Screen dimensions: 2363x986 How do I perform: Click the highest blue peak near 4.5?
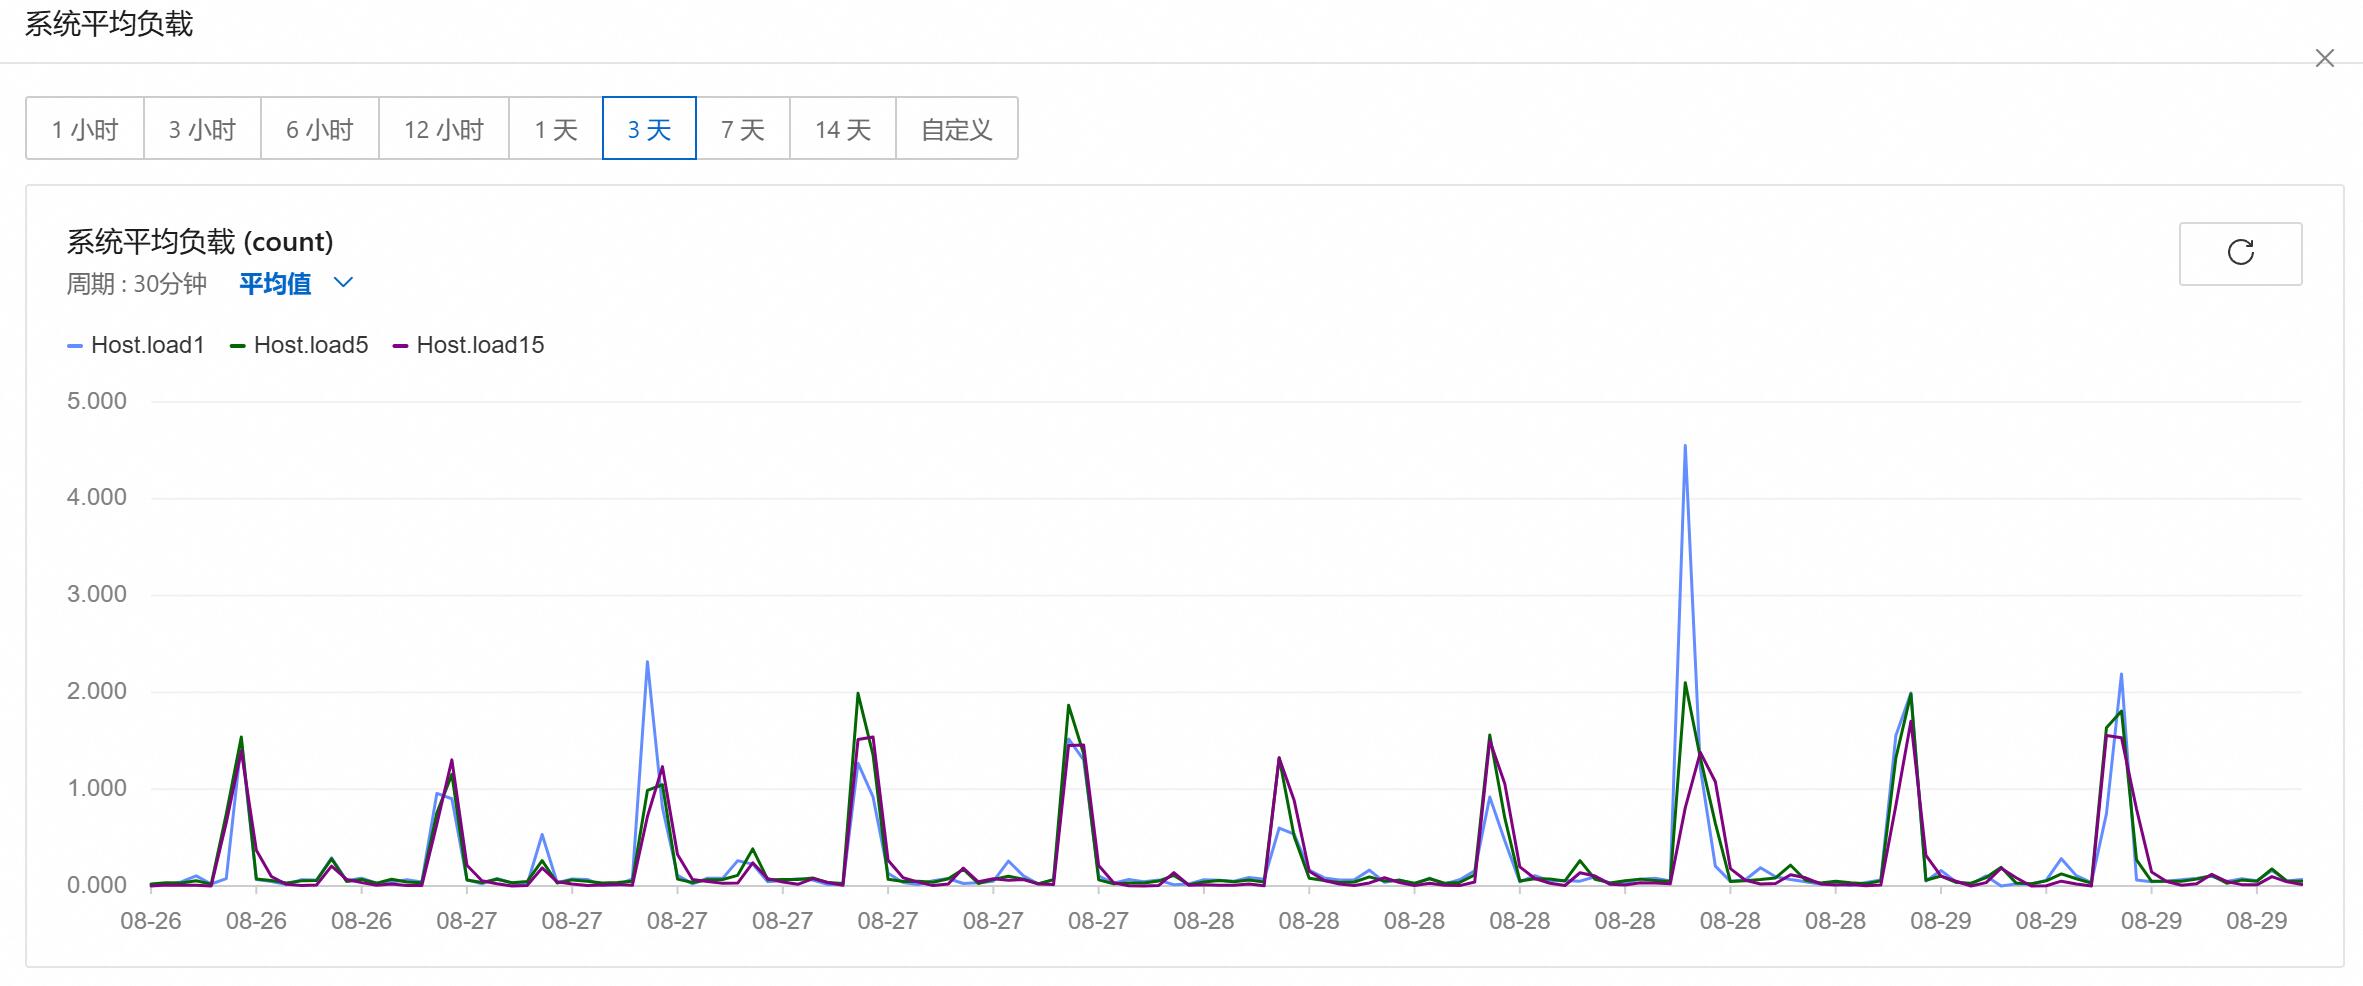pyautogui.click(x=1685, y=446)
